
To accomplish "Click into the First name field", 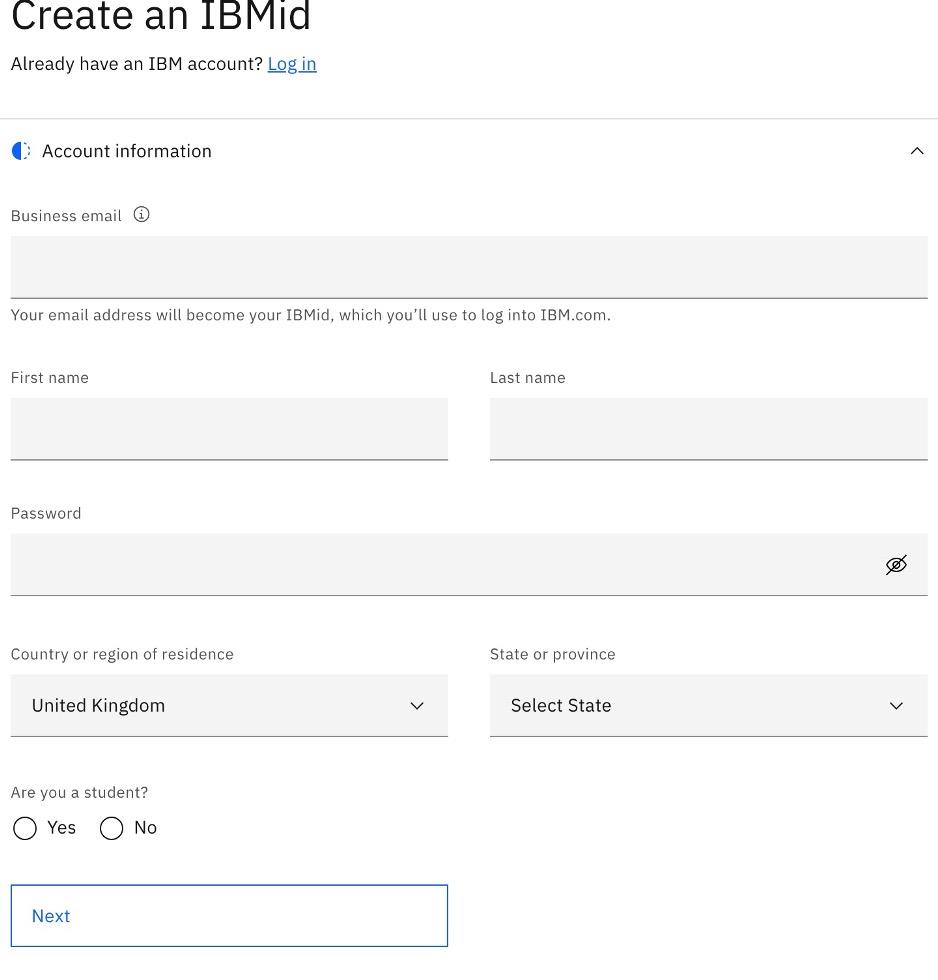I will [x=229, y=429].
